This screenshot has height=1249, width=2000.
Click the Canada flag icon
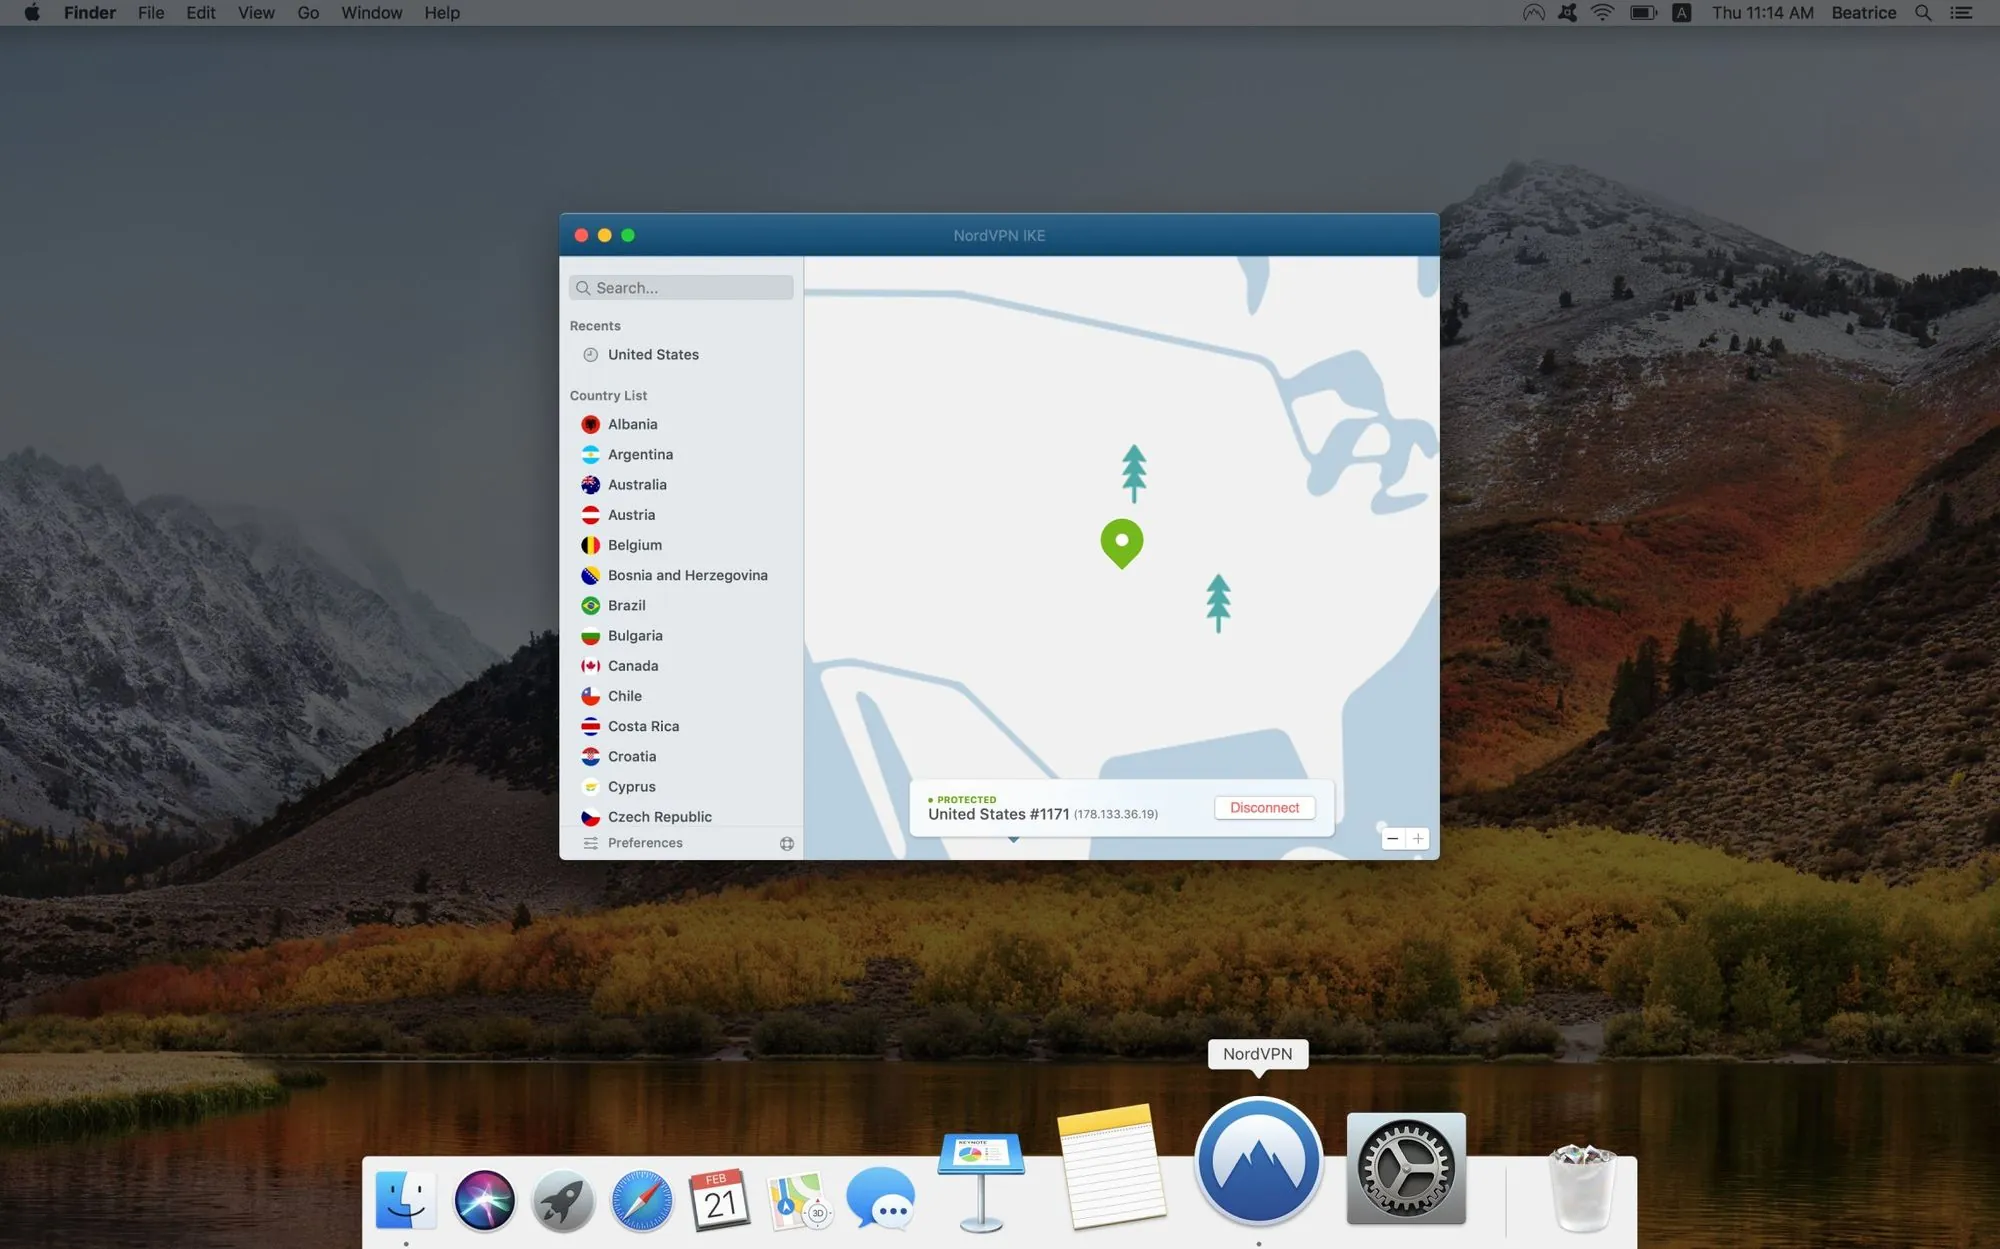click(x=590, y=665)
